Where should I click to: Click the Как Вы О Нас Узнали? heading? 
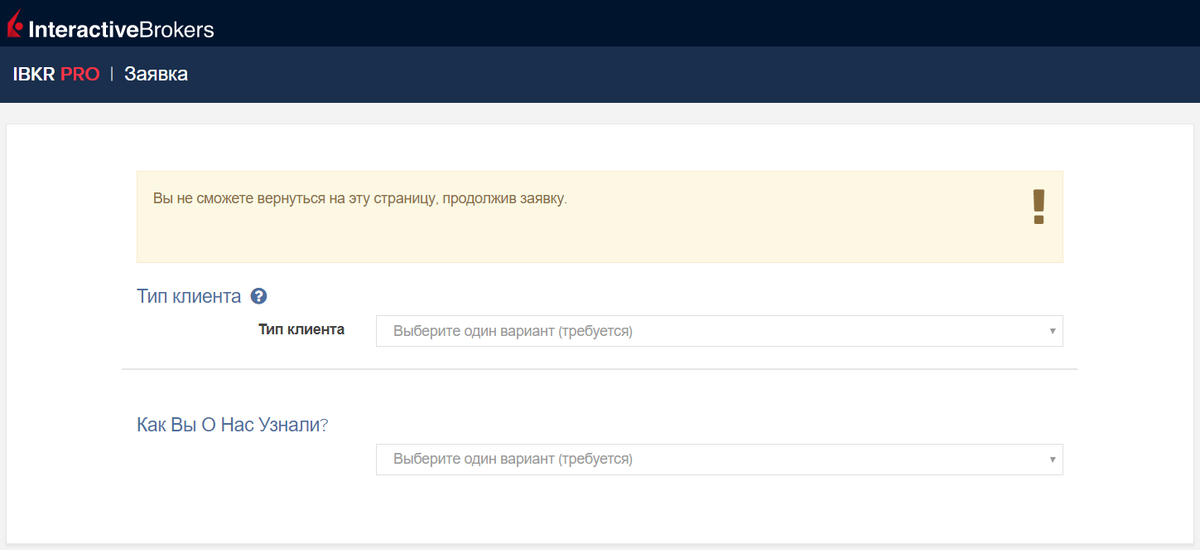(233, 424)
